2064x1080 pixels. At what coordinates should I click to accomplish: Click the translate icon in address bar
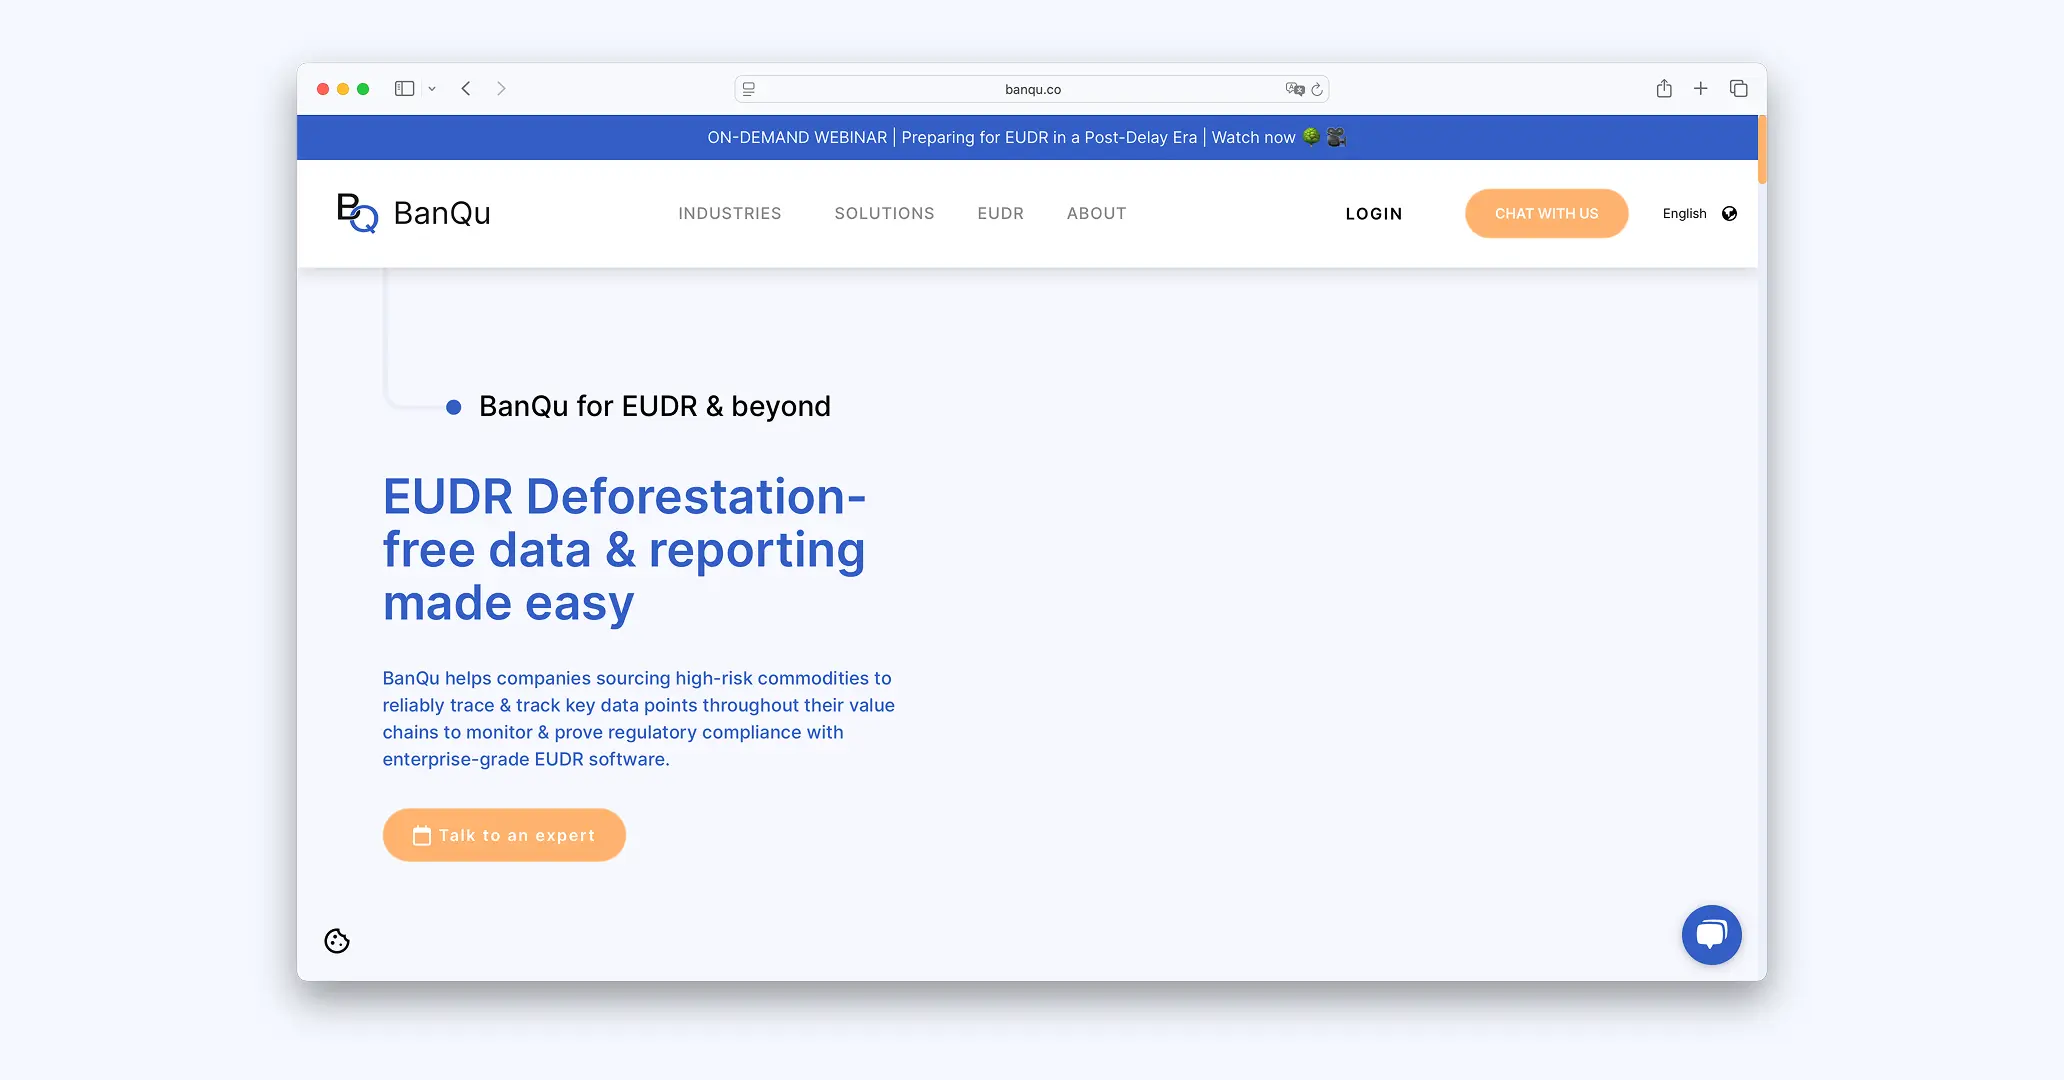[x=1294, y=89]
